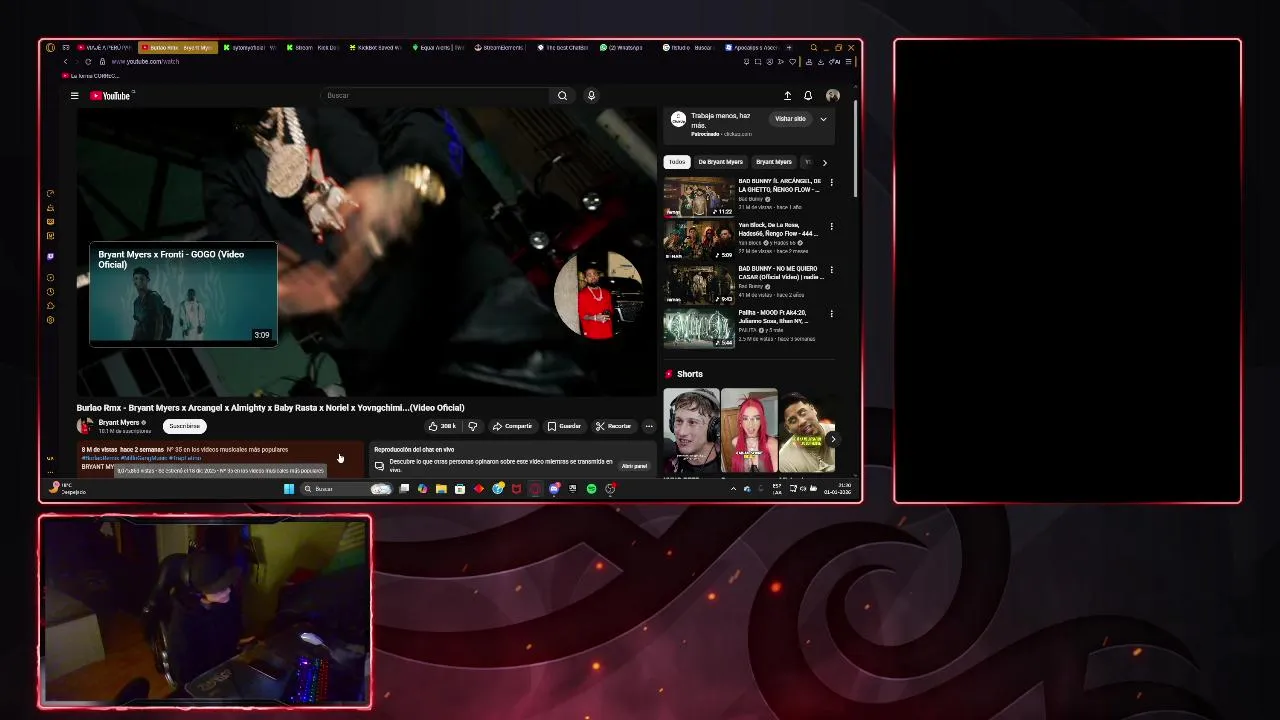Viewport: 1280px width, 720px height.
Task: Show hidden system tray icons chevron
Action: [732, 489]
